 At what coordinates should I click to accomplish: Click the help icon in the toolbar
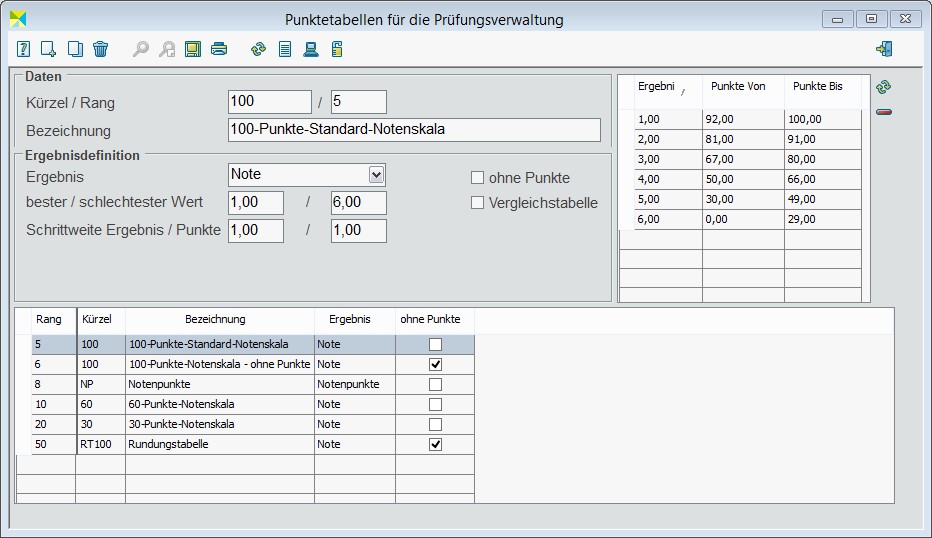[23, 49]
